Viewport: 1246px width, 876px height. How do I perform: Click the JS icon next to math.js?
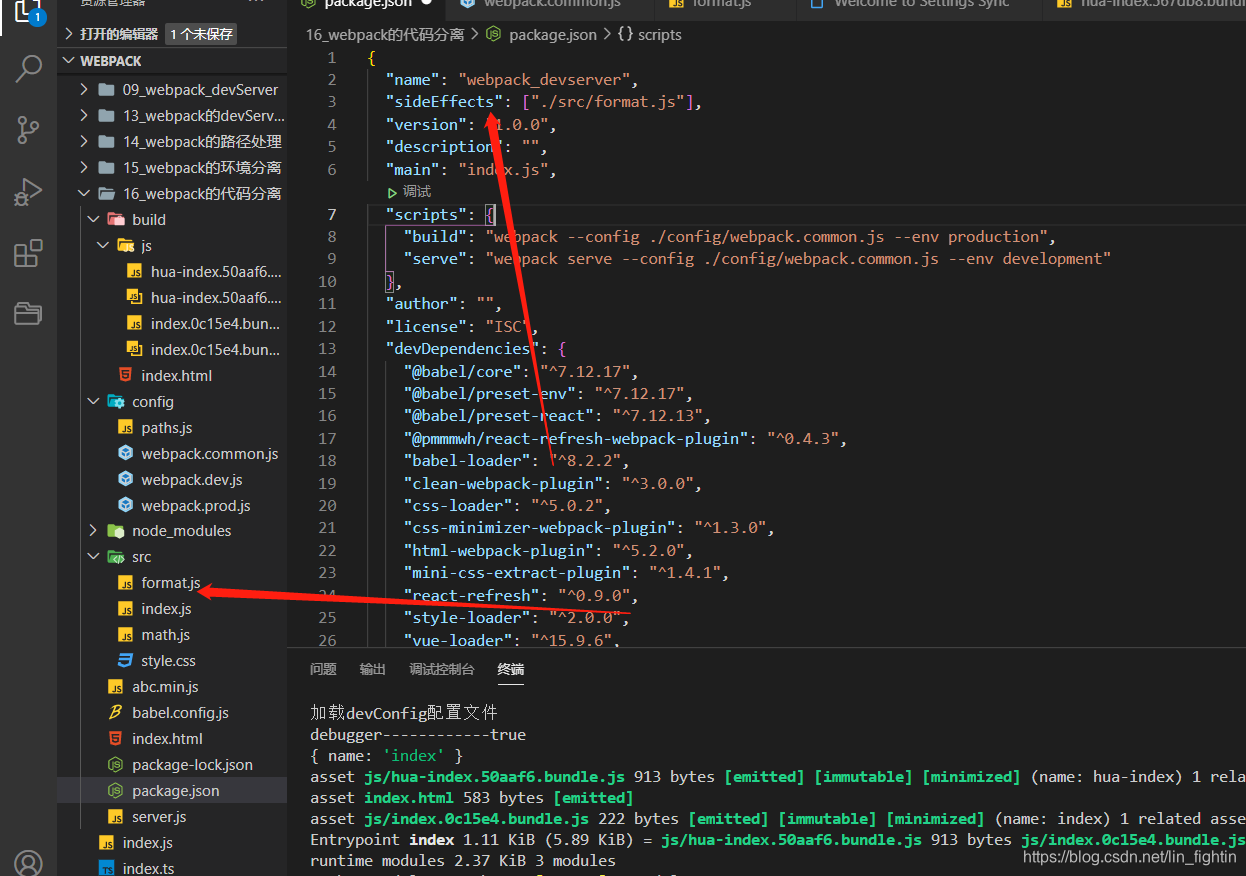point(125,634)
